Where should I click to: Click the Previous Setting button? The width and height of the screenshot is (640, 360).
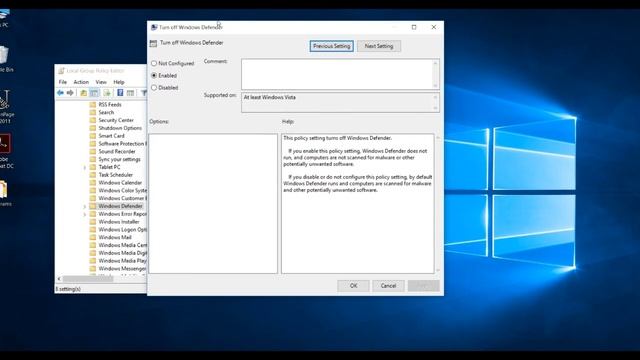pyautogui.click(x=331, y=46)
